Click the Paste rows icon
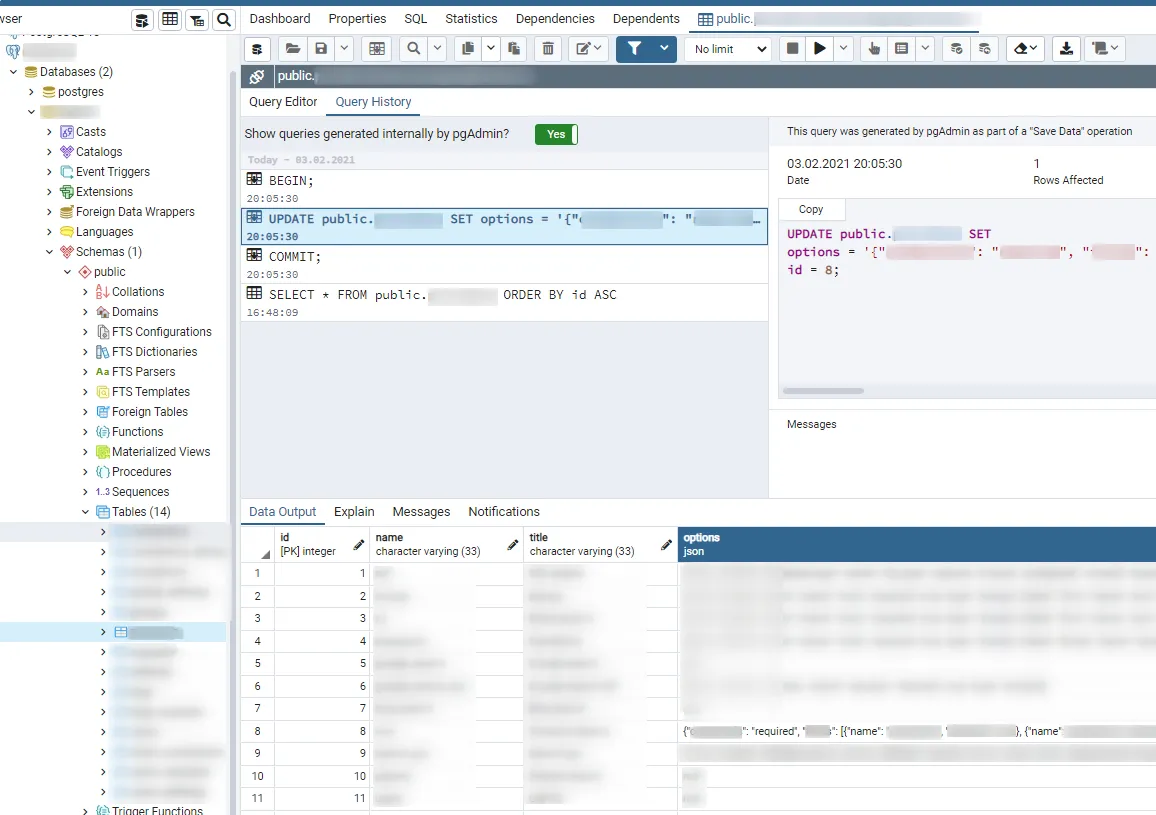 [x=514, y=49]
